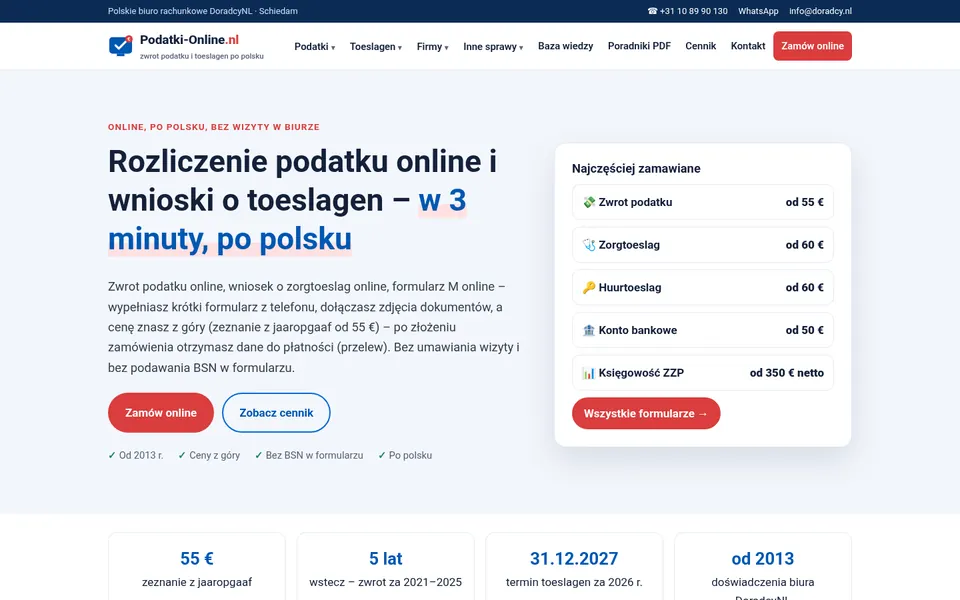
Task: Click the key icon in Huurtoeslag row
Action: point(588,287)
